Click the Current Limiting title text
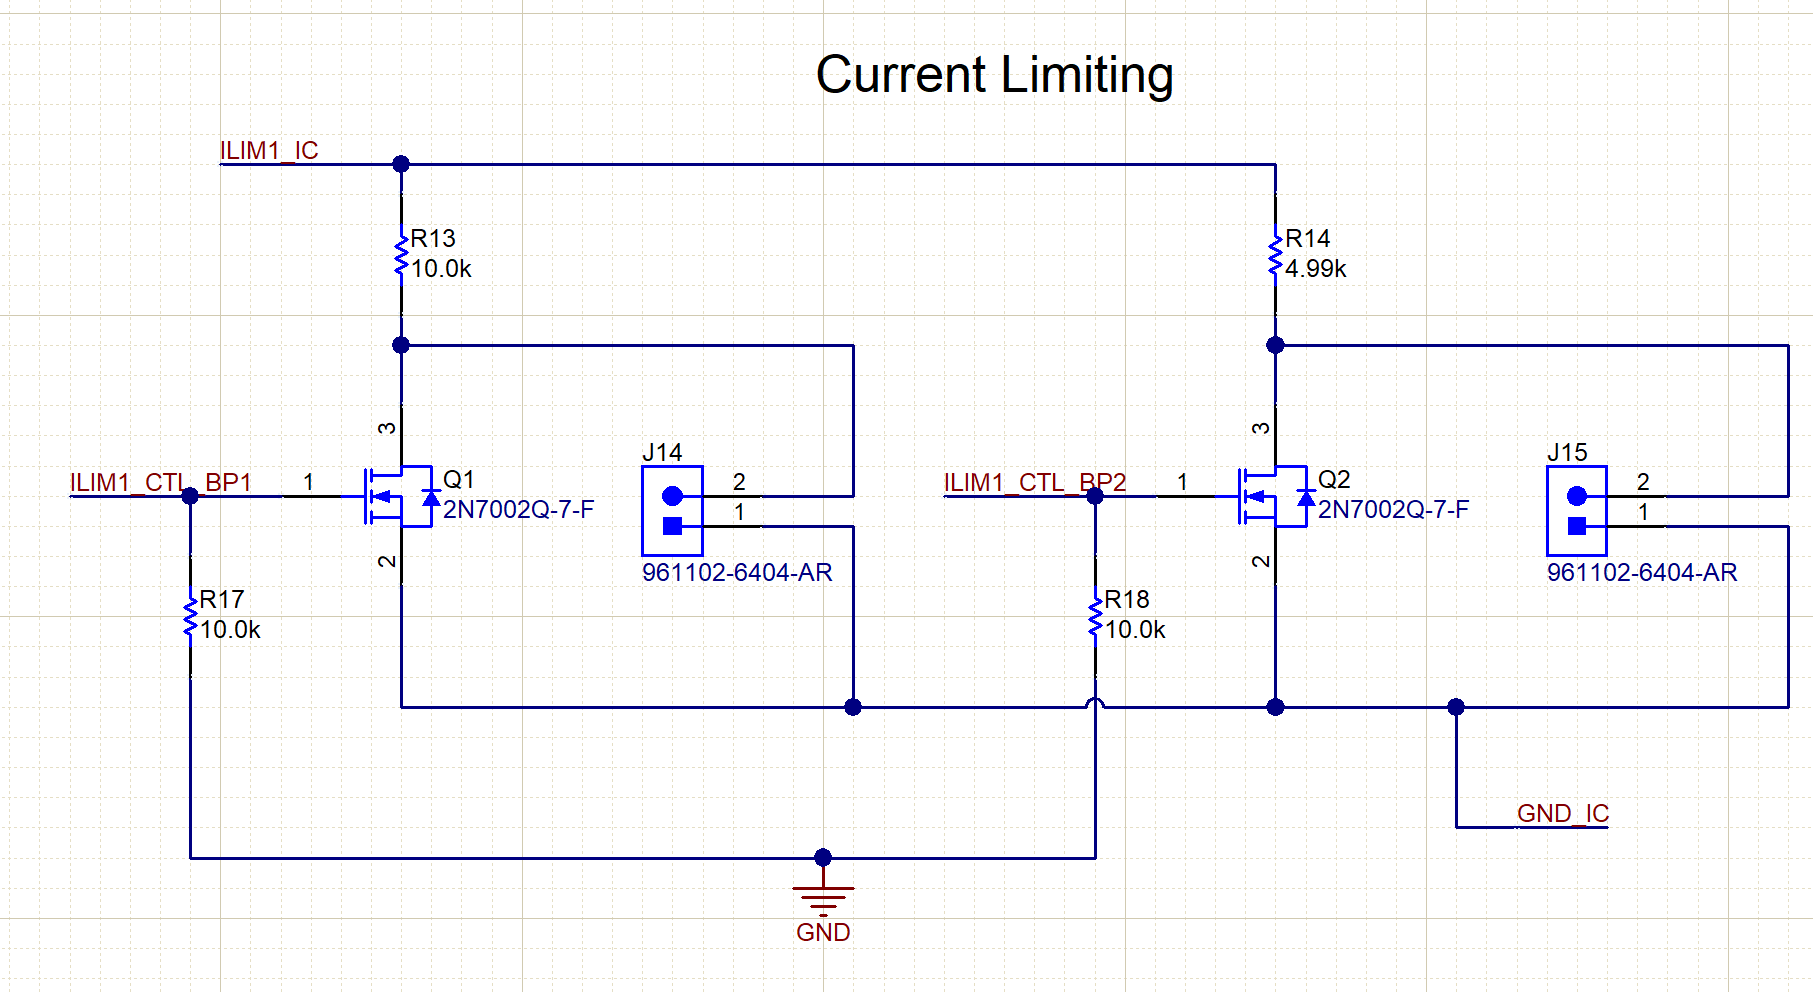1813x992 pixels. tap(995, 74)
